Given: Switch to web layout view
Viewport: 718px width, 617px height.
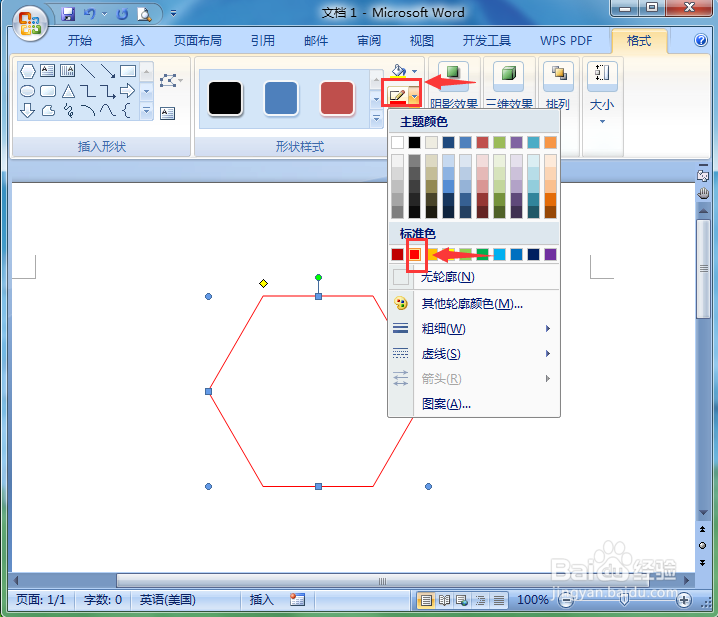Looking at the screenshot, I should tap(462, 600).
